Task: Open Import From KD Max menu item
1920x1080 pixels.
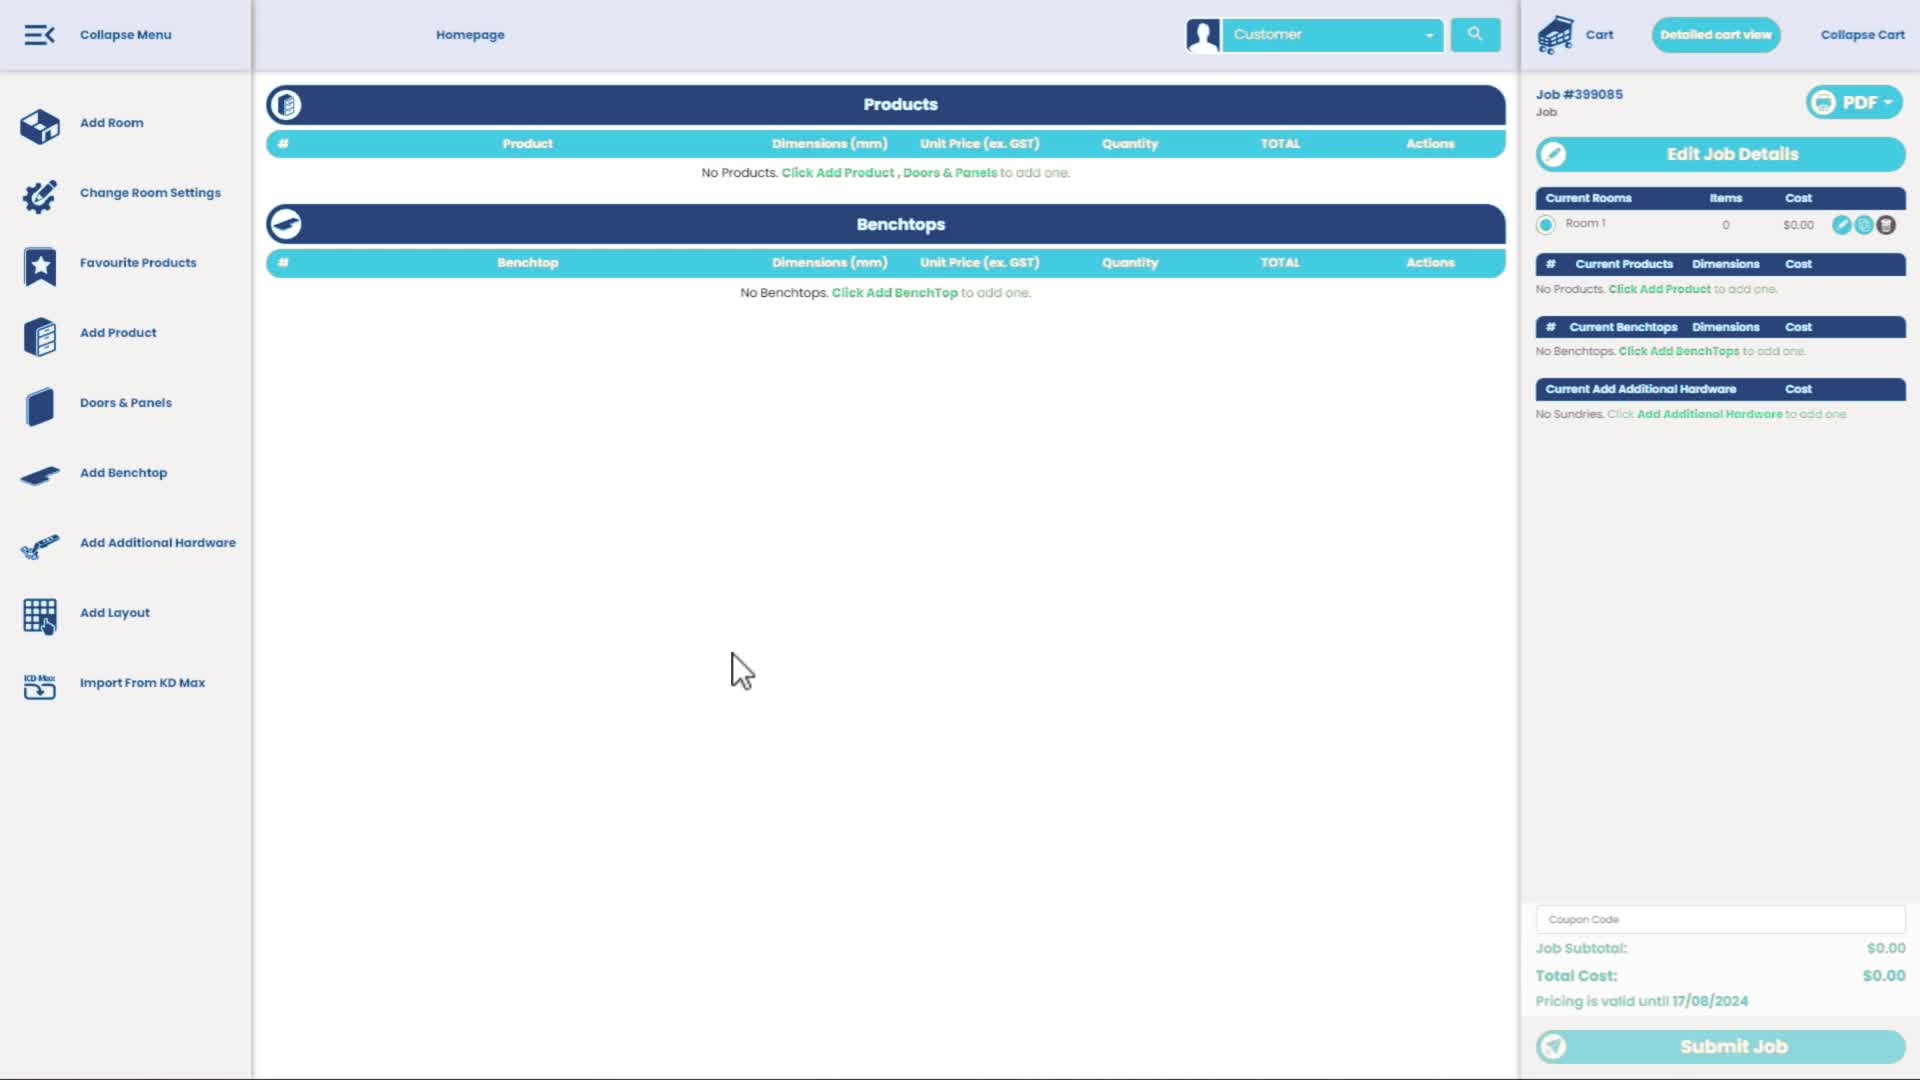Action: pos(142,683)
